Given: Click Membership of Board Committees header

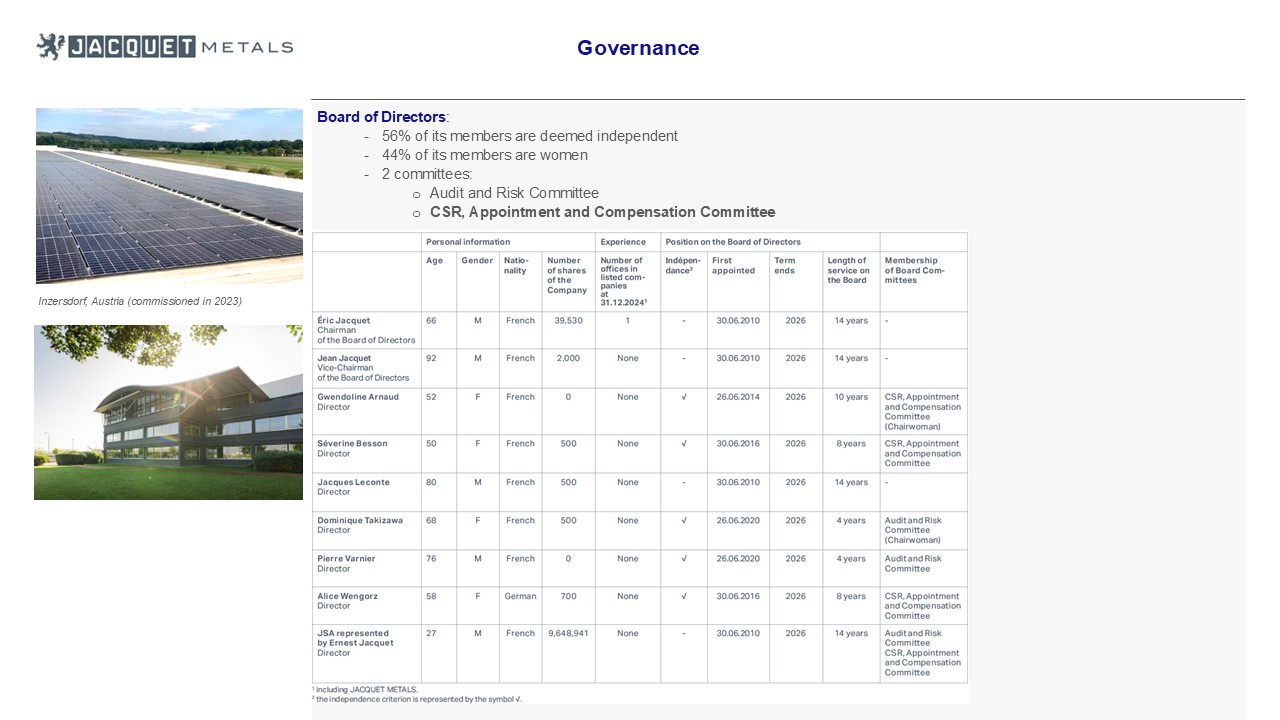Looking at the screenshot, I should [914, 270].
